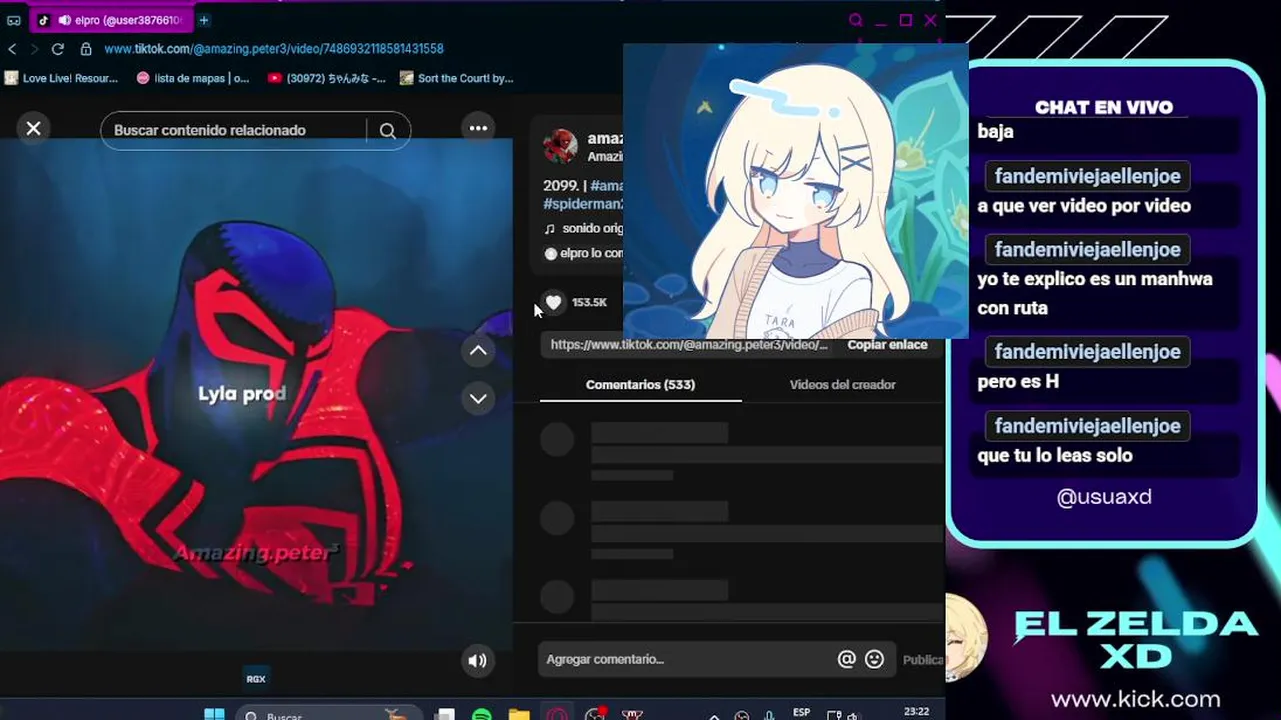Click the tiktok.com address bar URL

click(274, 49)
